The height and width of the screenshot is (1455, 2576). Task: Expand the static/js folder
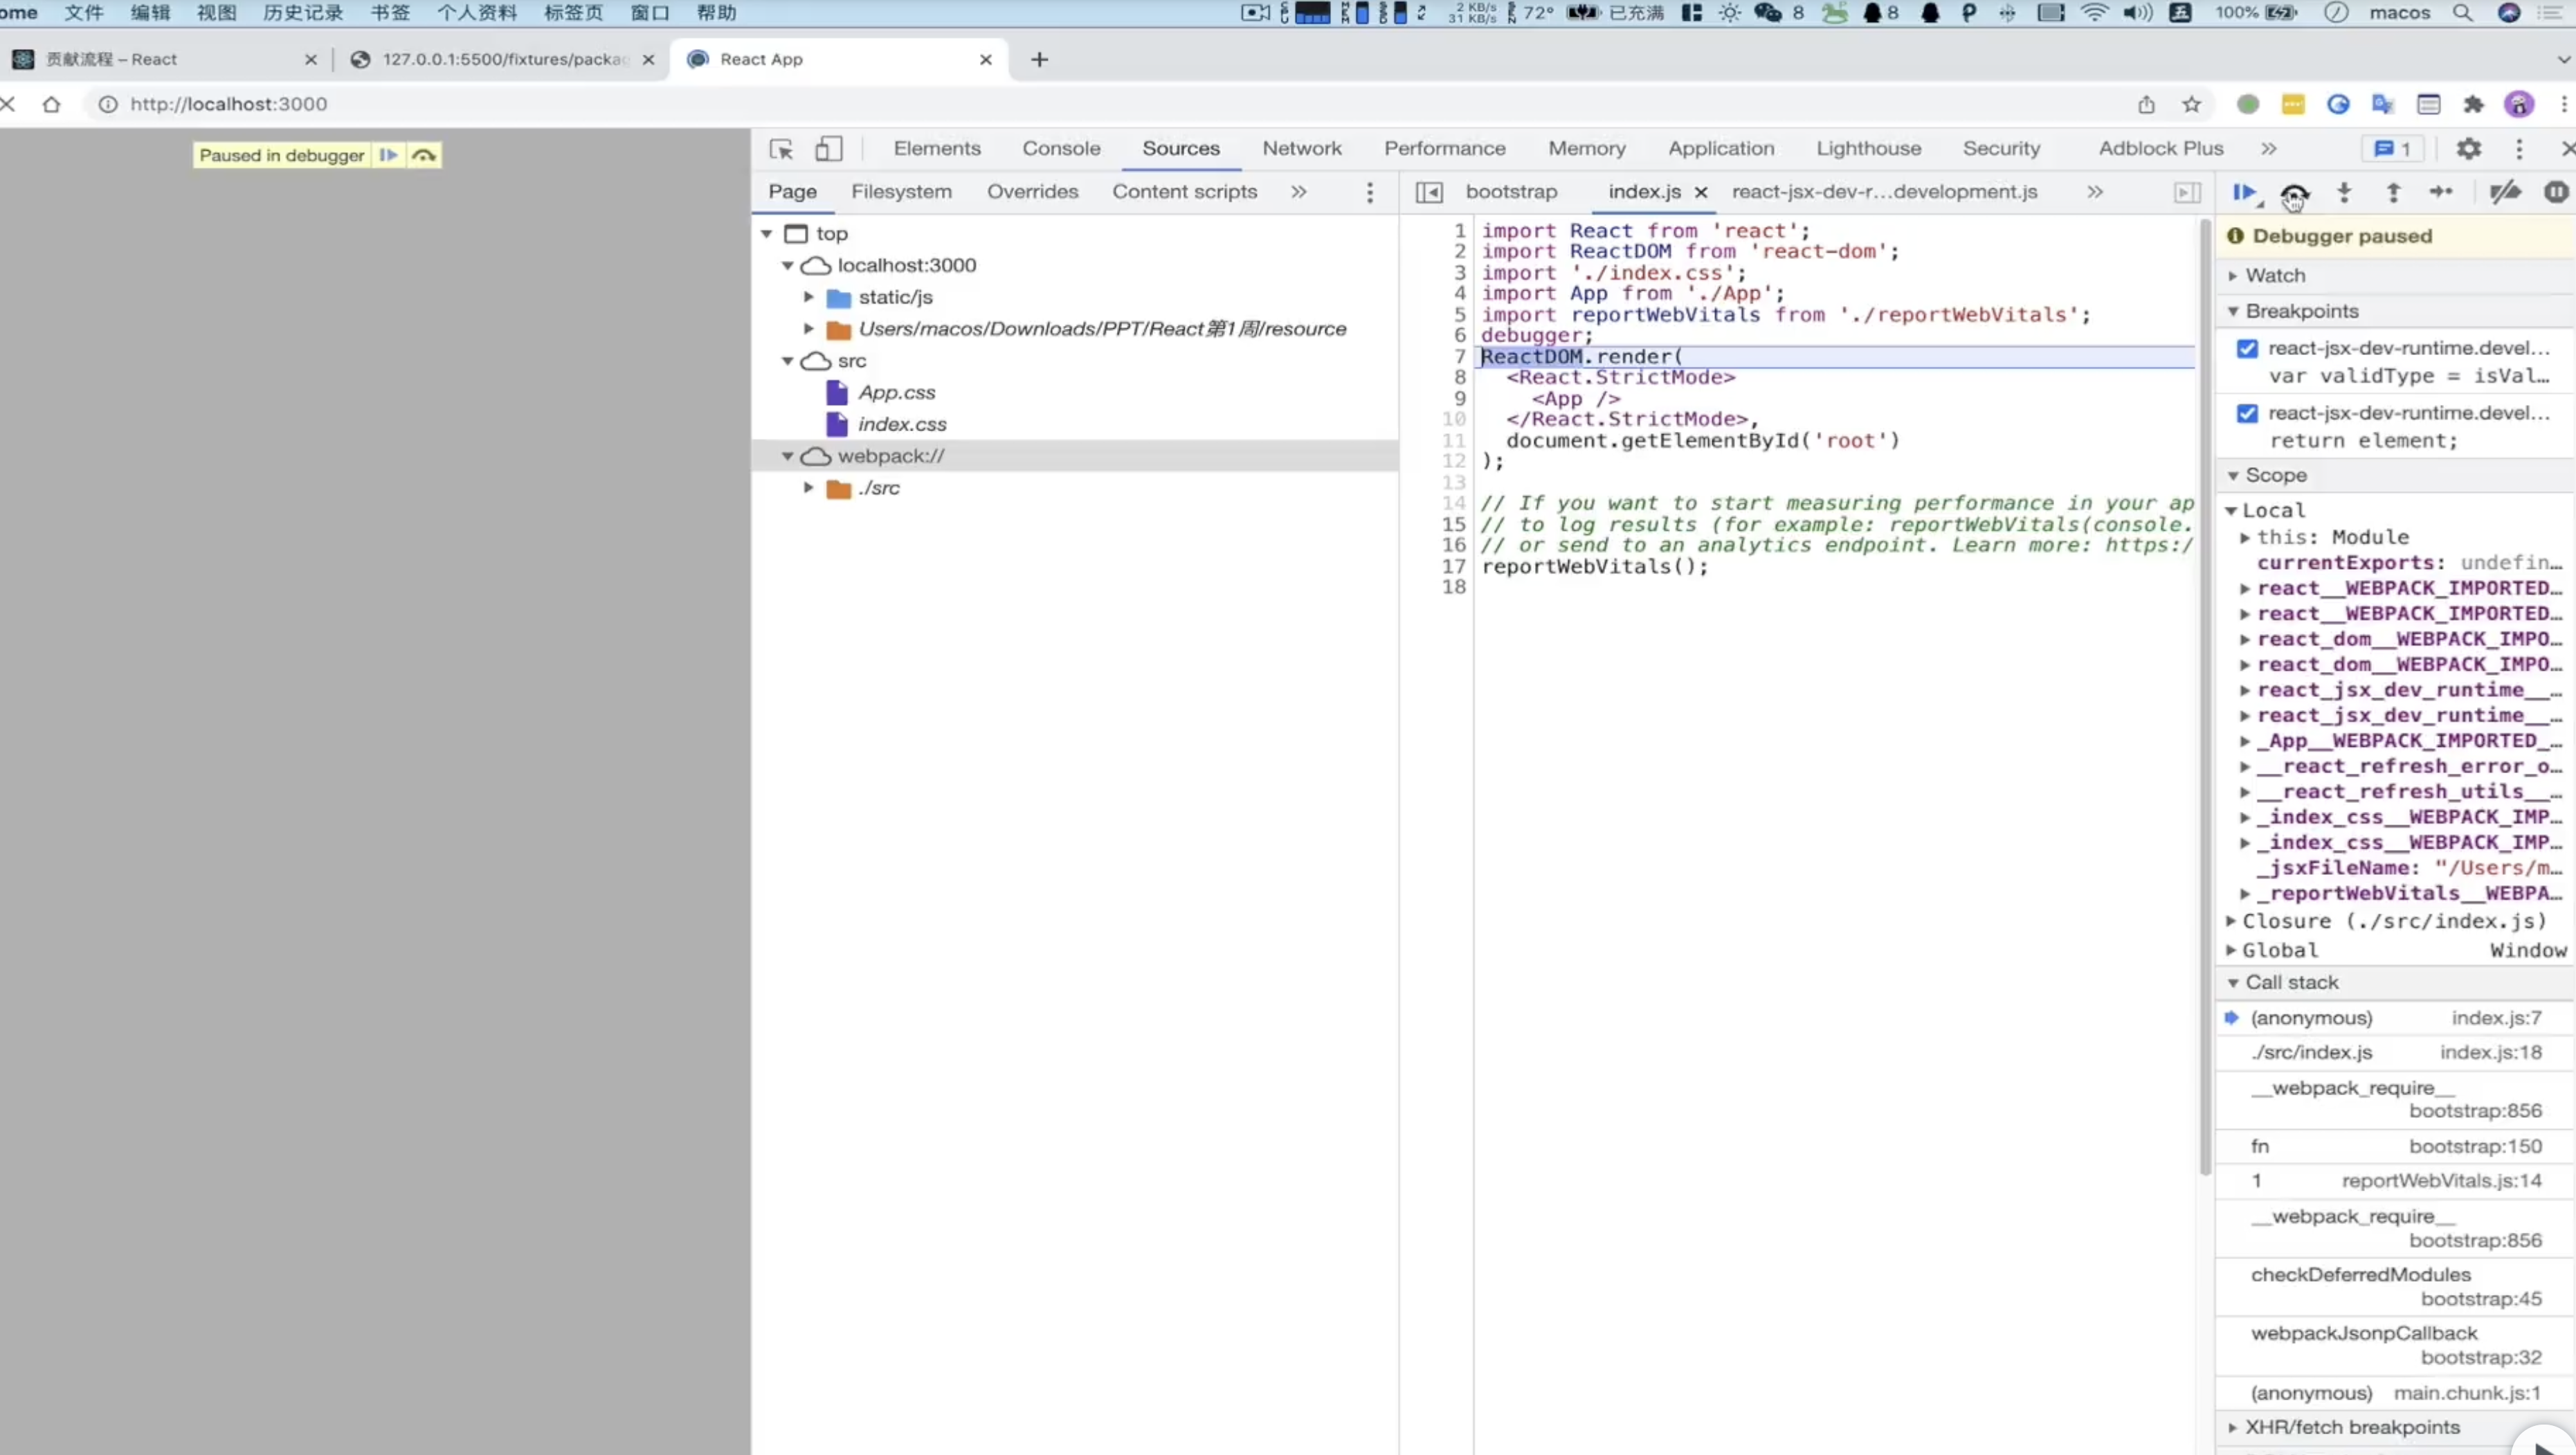click(x=809, y=297)
